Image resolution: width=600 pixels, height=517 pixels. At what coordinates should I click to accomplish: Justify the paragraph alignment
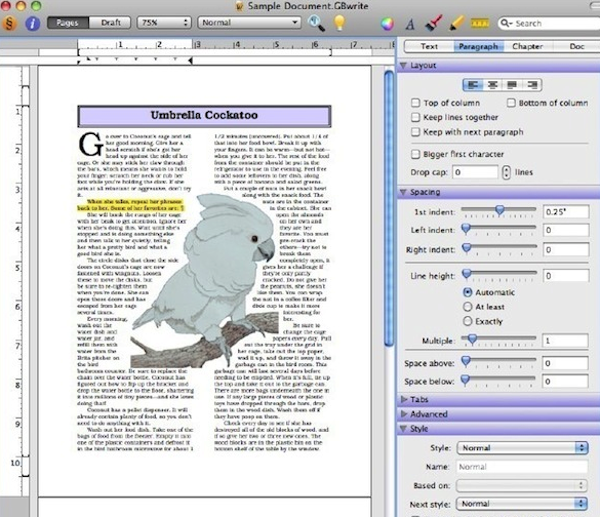click(x=512, y=85)
